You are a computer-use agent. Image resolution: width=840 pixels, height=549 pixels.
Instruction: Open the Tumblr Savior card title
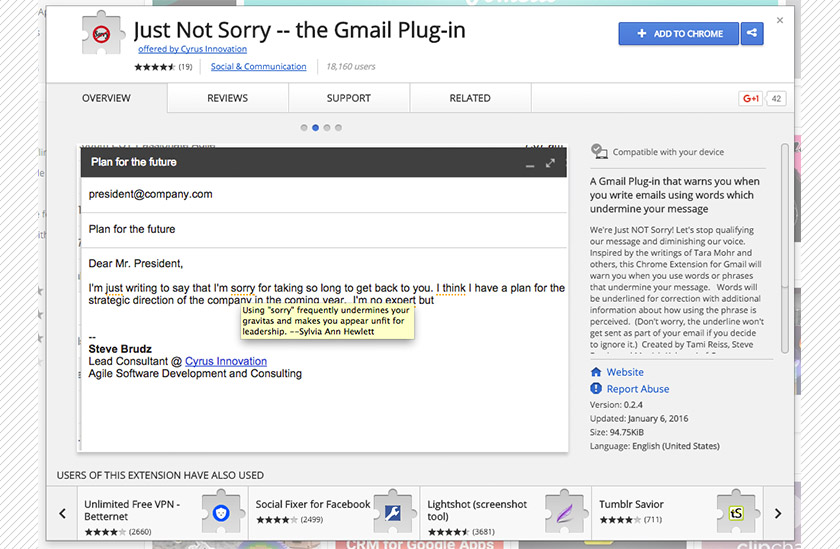(631, 504)
